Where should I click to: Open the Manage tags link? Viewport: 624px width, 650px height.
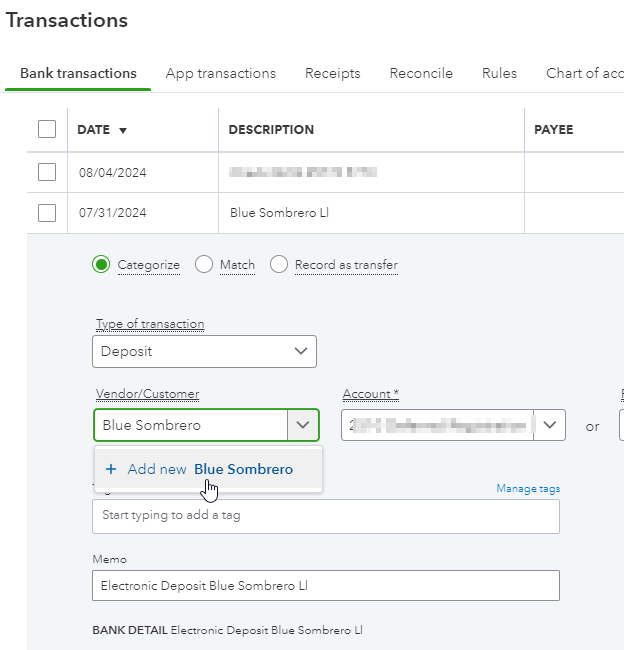[x=528, y=489]
